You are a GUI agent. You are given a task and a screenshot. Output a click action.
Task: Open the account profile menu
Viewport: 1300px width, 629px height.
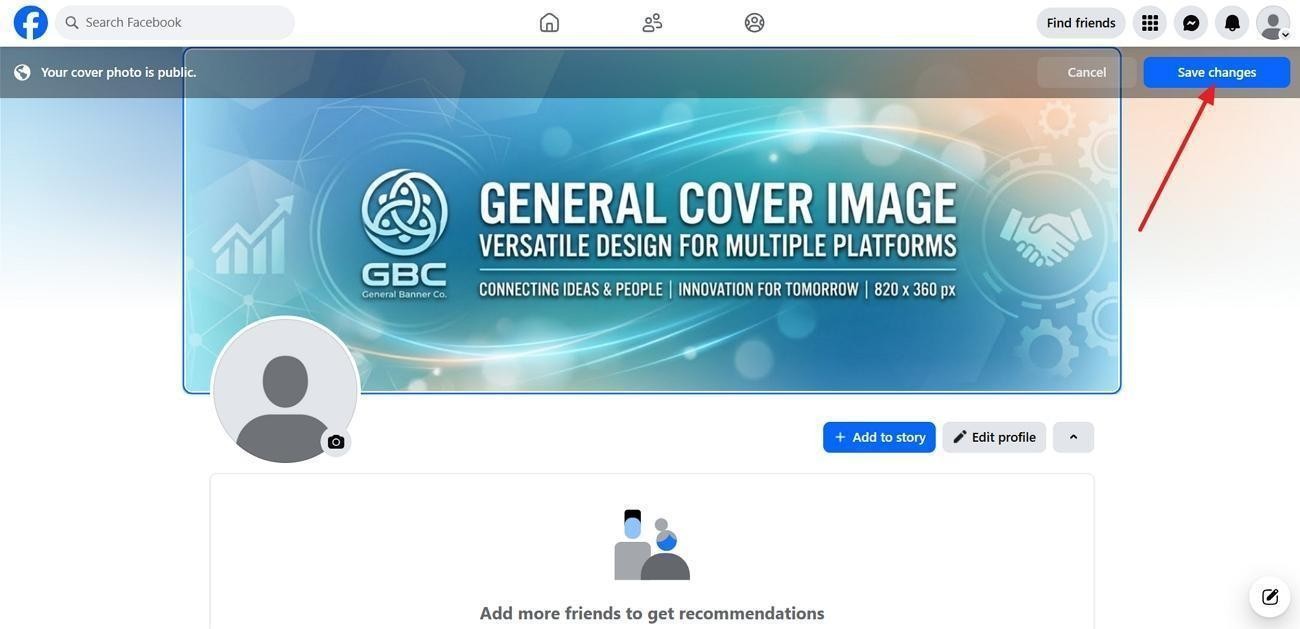point(1273,23)
